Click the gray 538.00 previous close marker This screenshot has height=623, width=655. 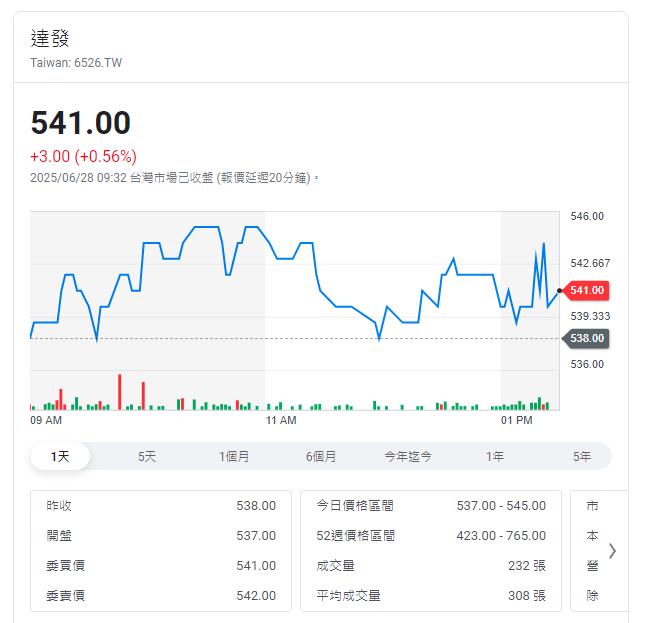click(586, 338)
